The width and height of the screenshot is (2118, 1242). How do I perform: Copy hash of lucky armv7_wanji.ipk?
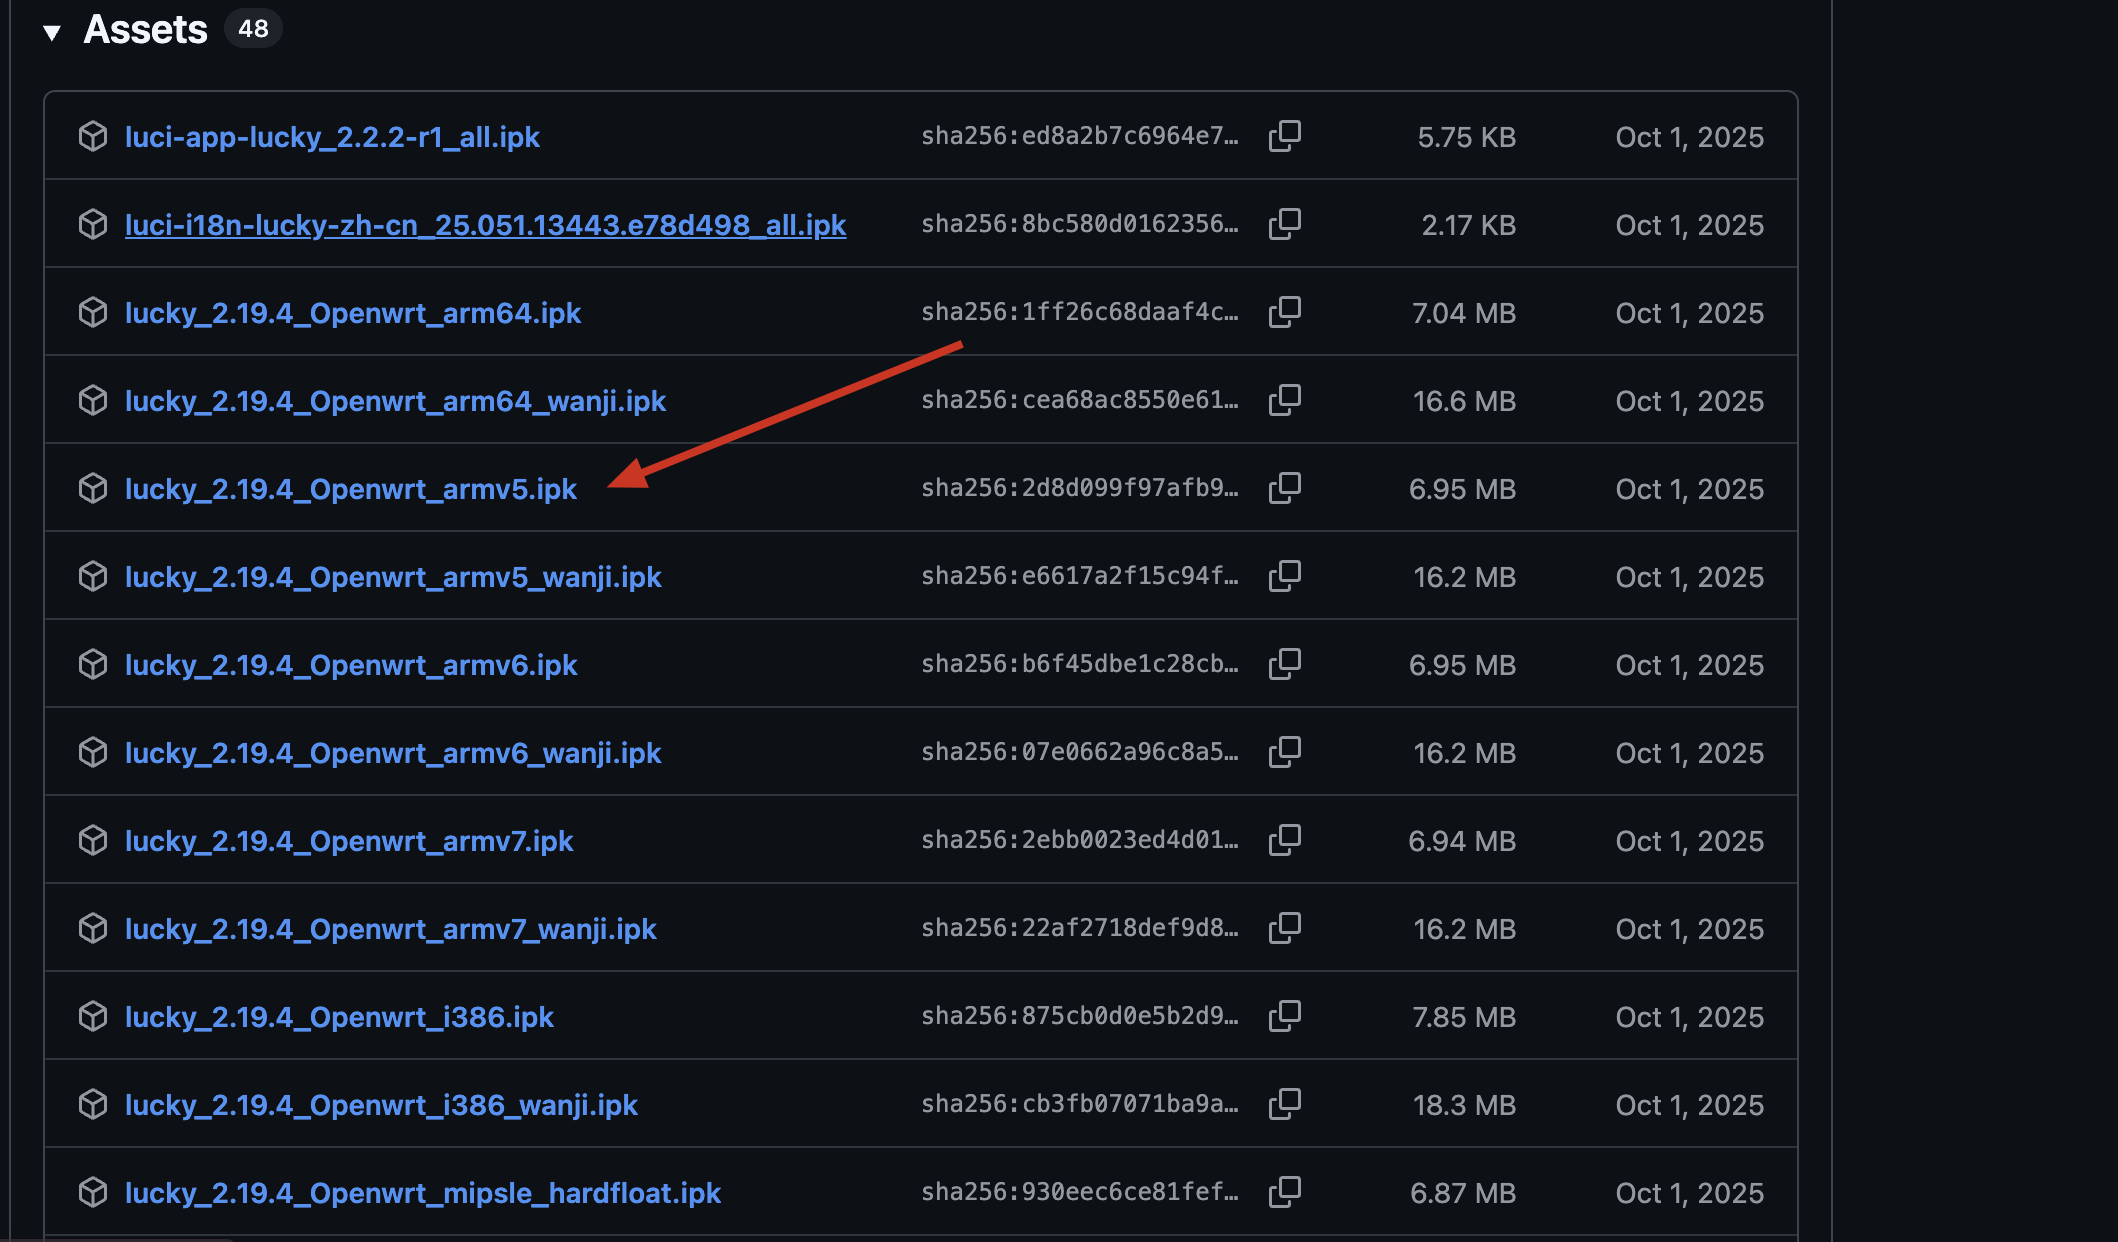coord(1285,928)
